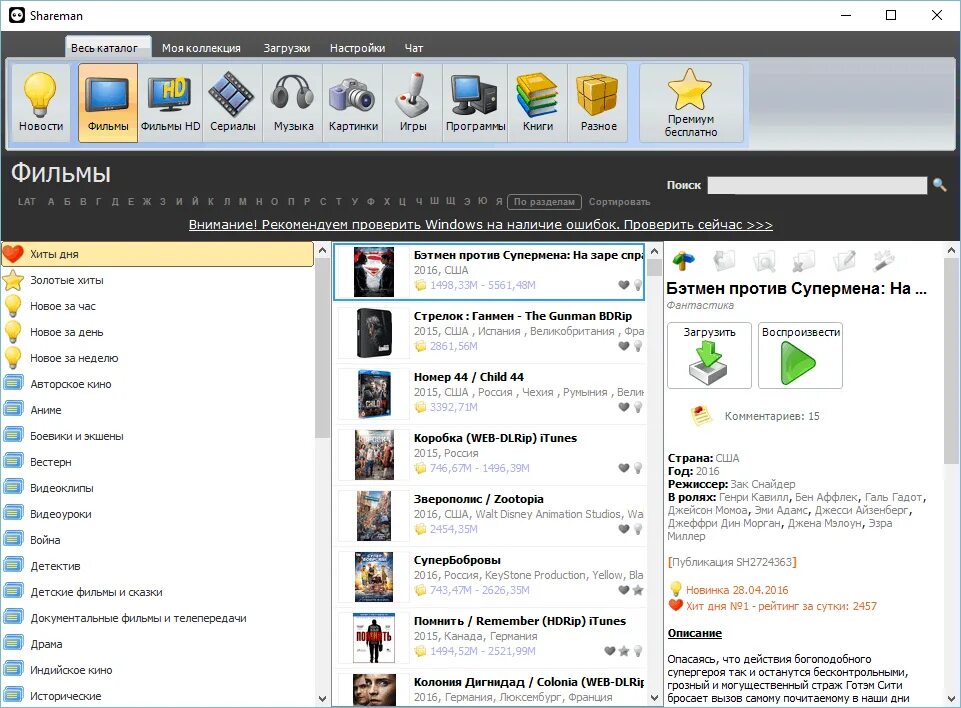Click the Сортировать sort option

point(619,202)
